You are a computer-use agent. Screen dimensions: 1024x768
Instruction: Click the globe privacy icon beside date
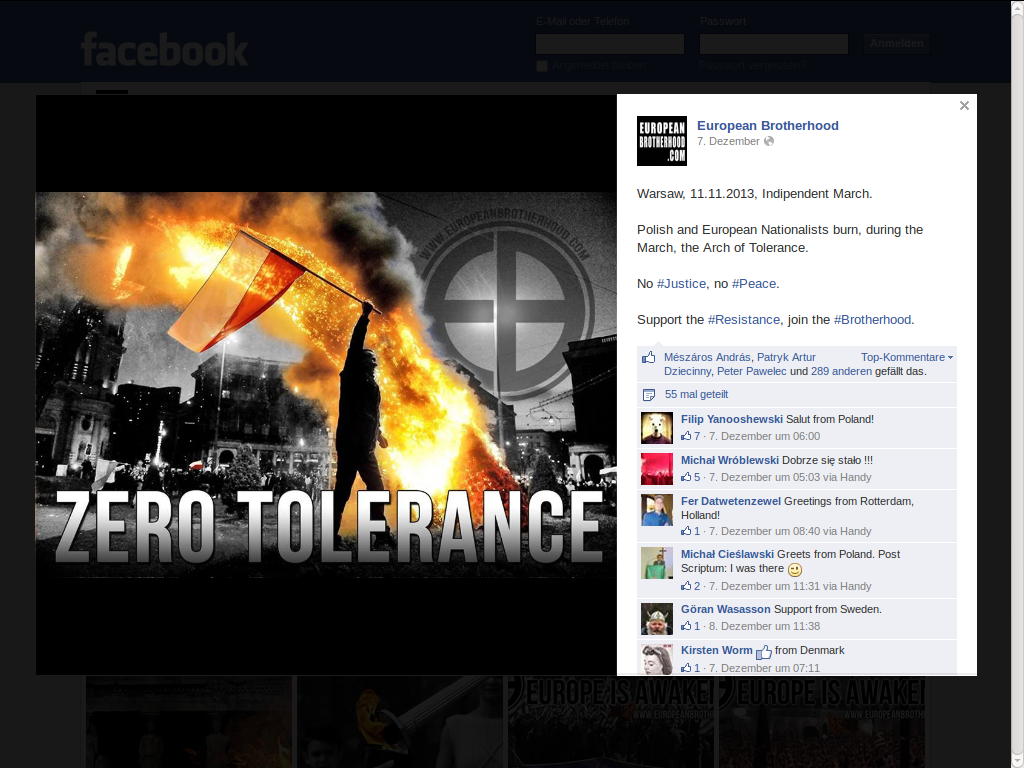pos(769,142)
